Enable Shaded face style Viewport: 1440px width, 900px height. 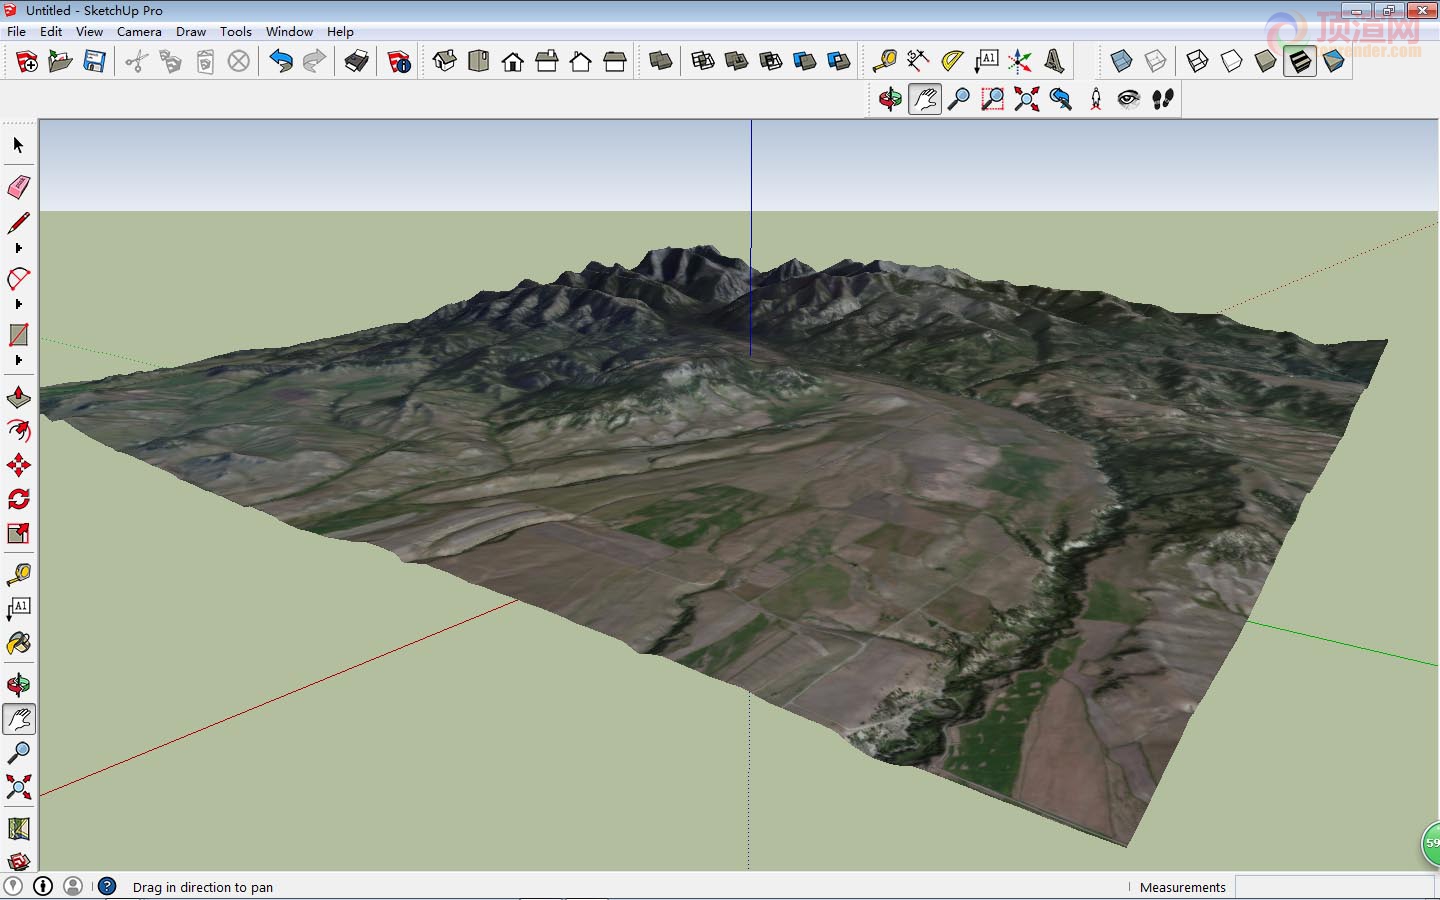1265,62
